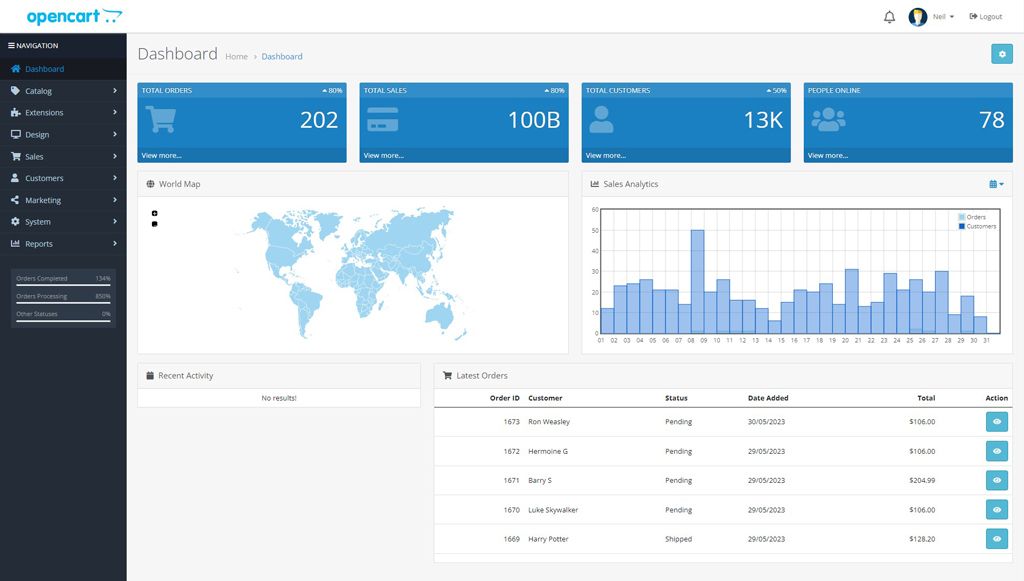Click the Orders Completed progress bar

pyautogui.click(x=63, y=285)
